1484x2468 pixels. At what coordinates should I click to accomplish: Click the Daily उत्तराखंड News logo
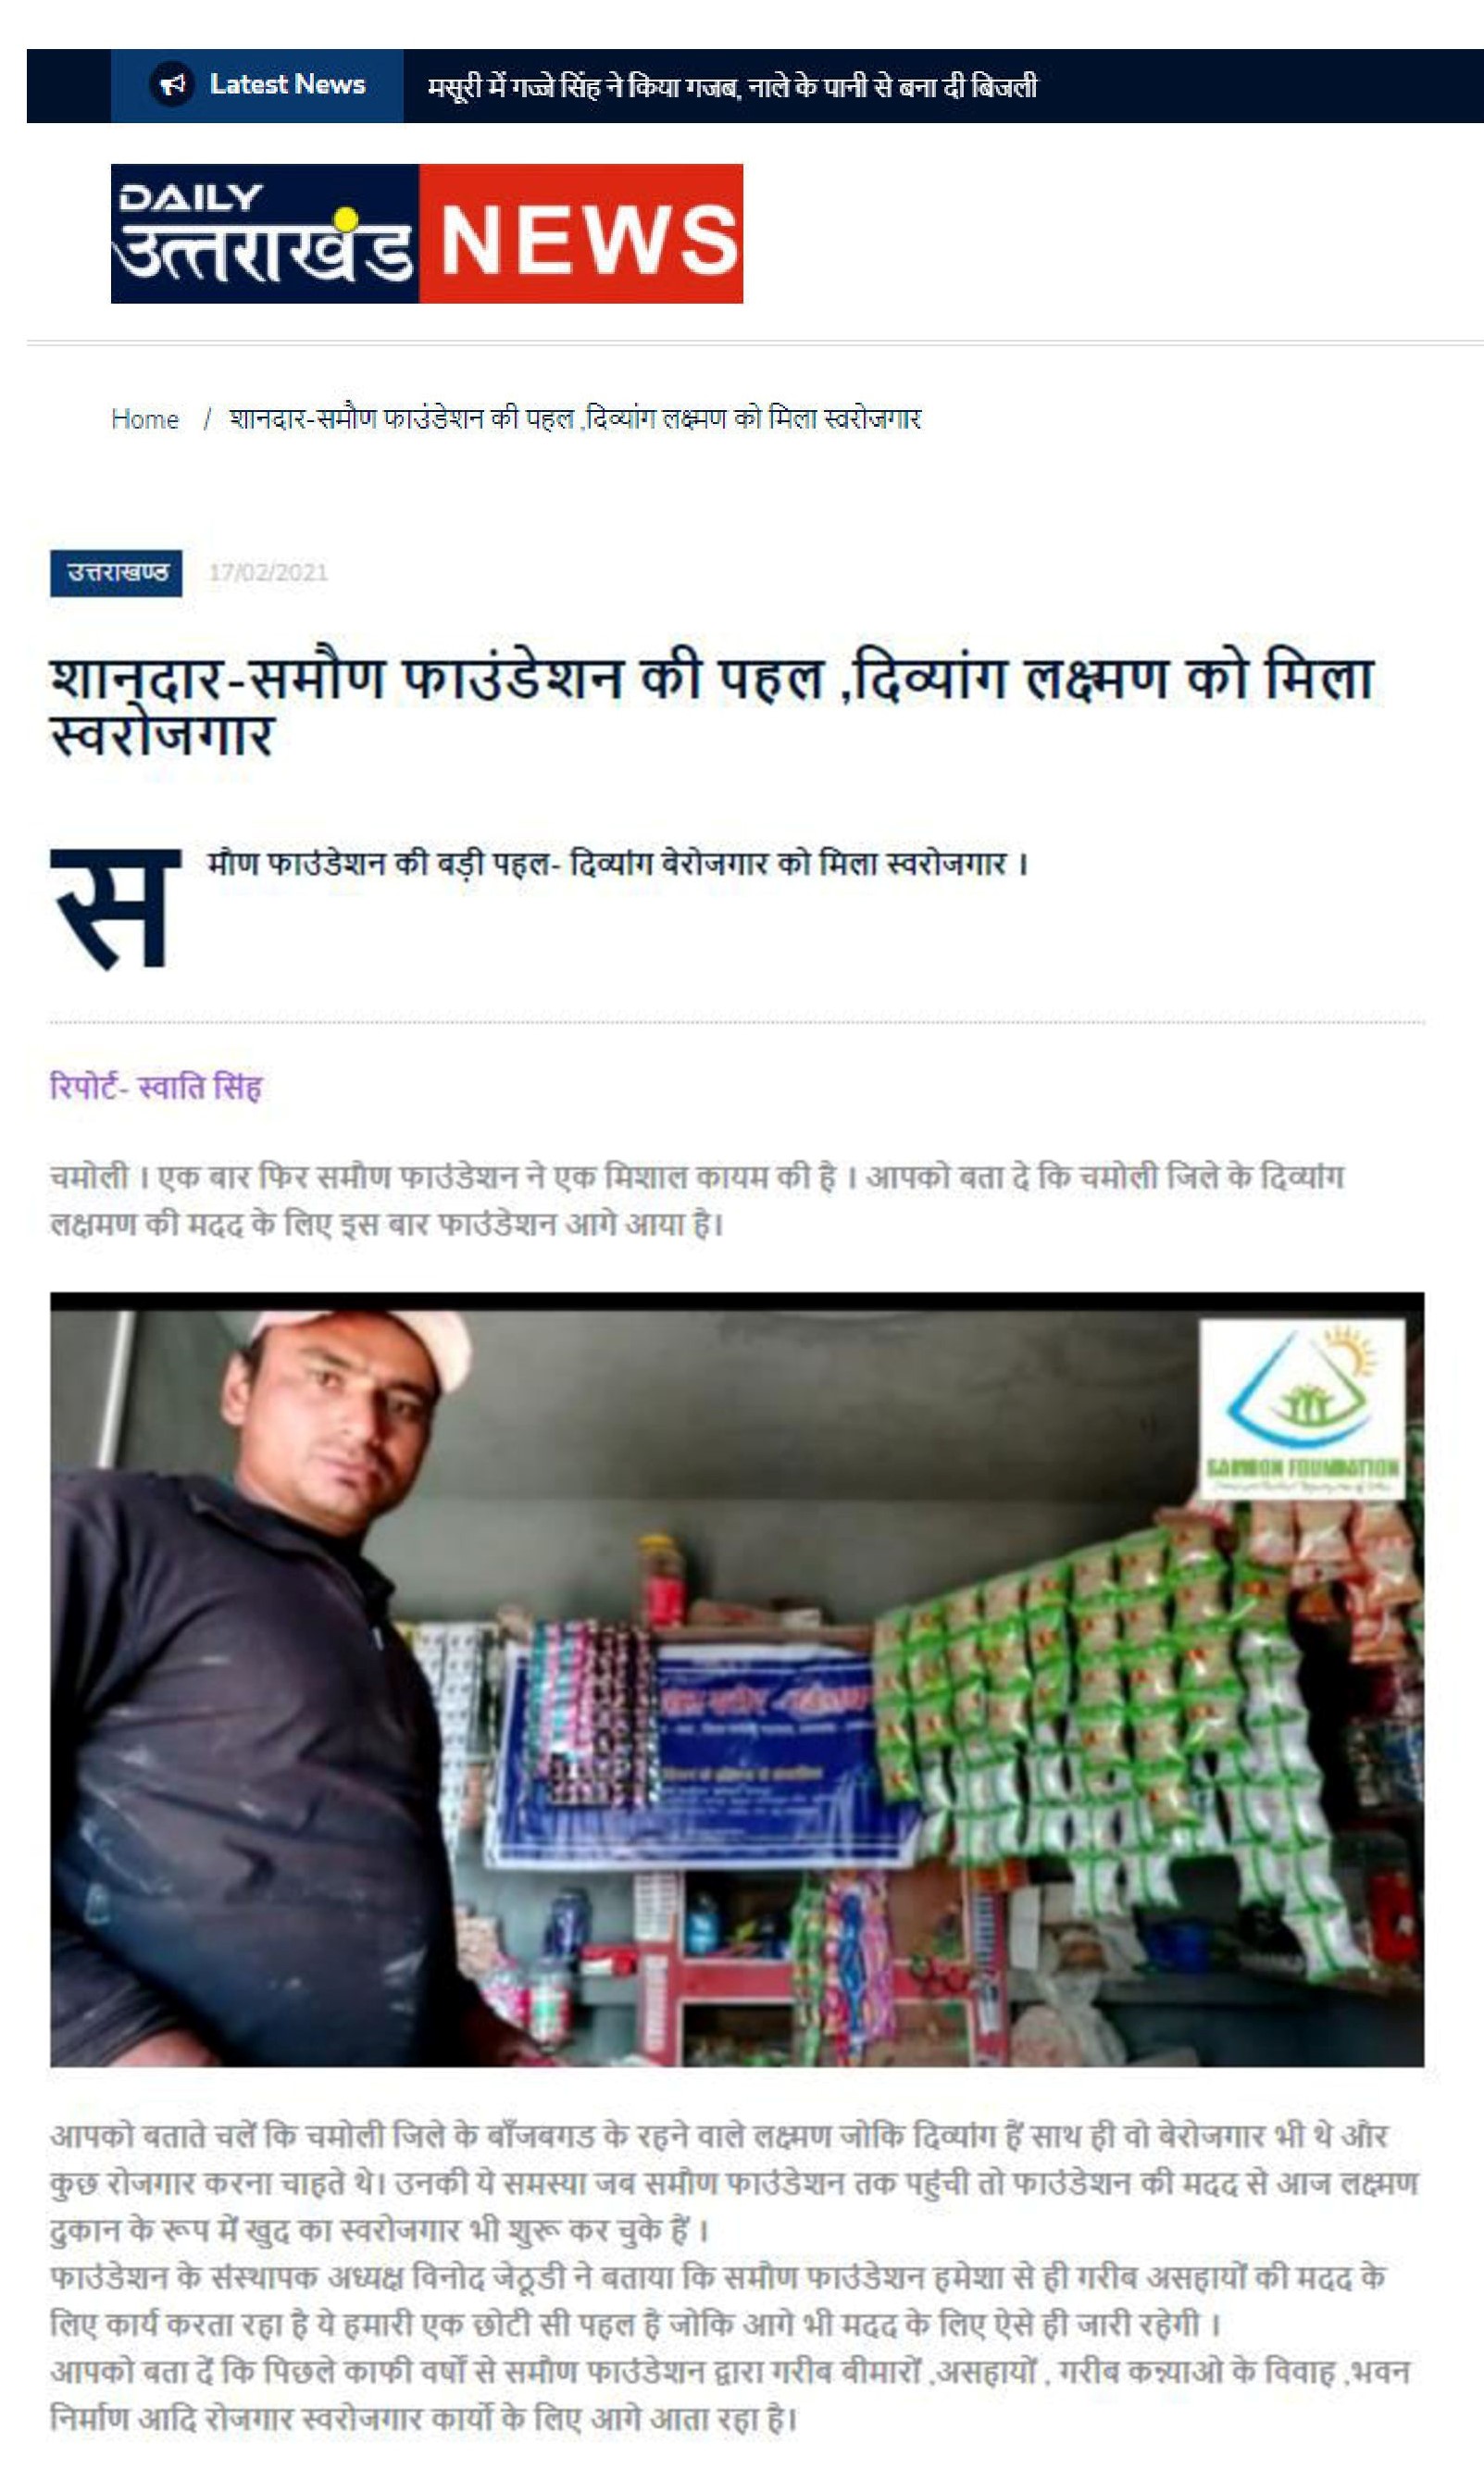point(427,233)
